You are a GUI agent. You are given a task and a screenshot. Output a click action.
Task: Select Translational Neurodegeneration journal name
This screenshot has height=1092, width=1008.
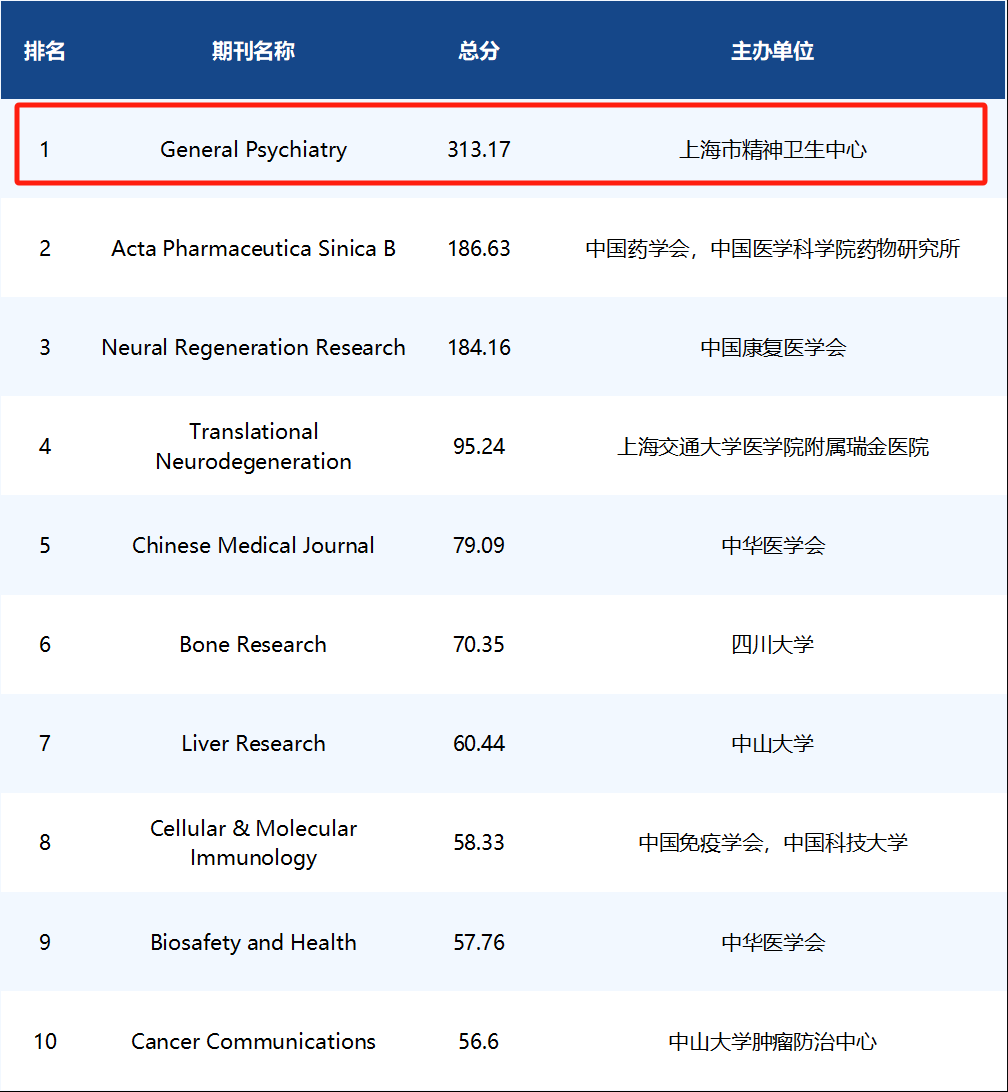pos(254,446)
